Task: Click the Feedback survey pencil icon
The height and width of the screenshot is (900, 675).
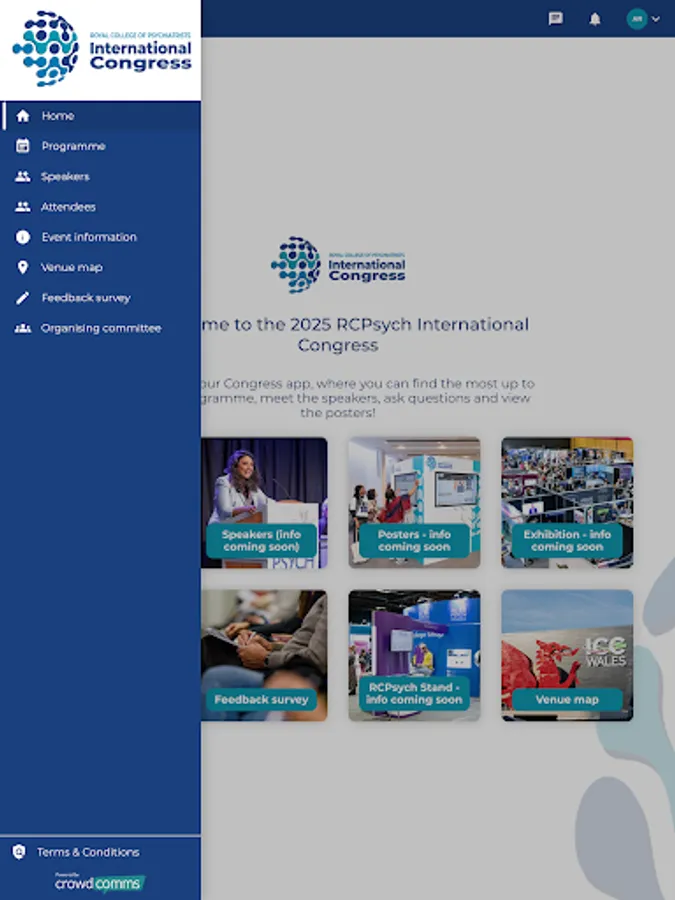Action: pyautogui.click(x=22, y=297)
